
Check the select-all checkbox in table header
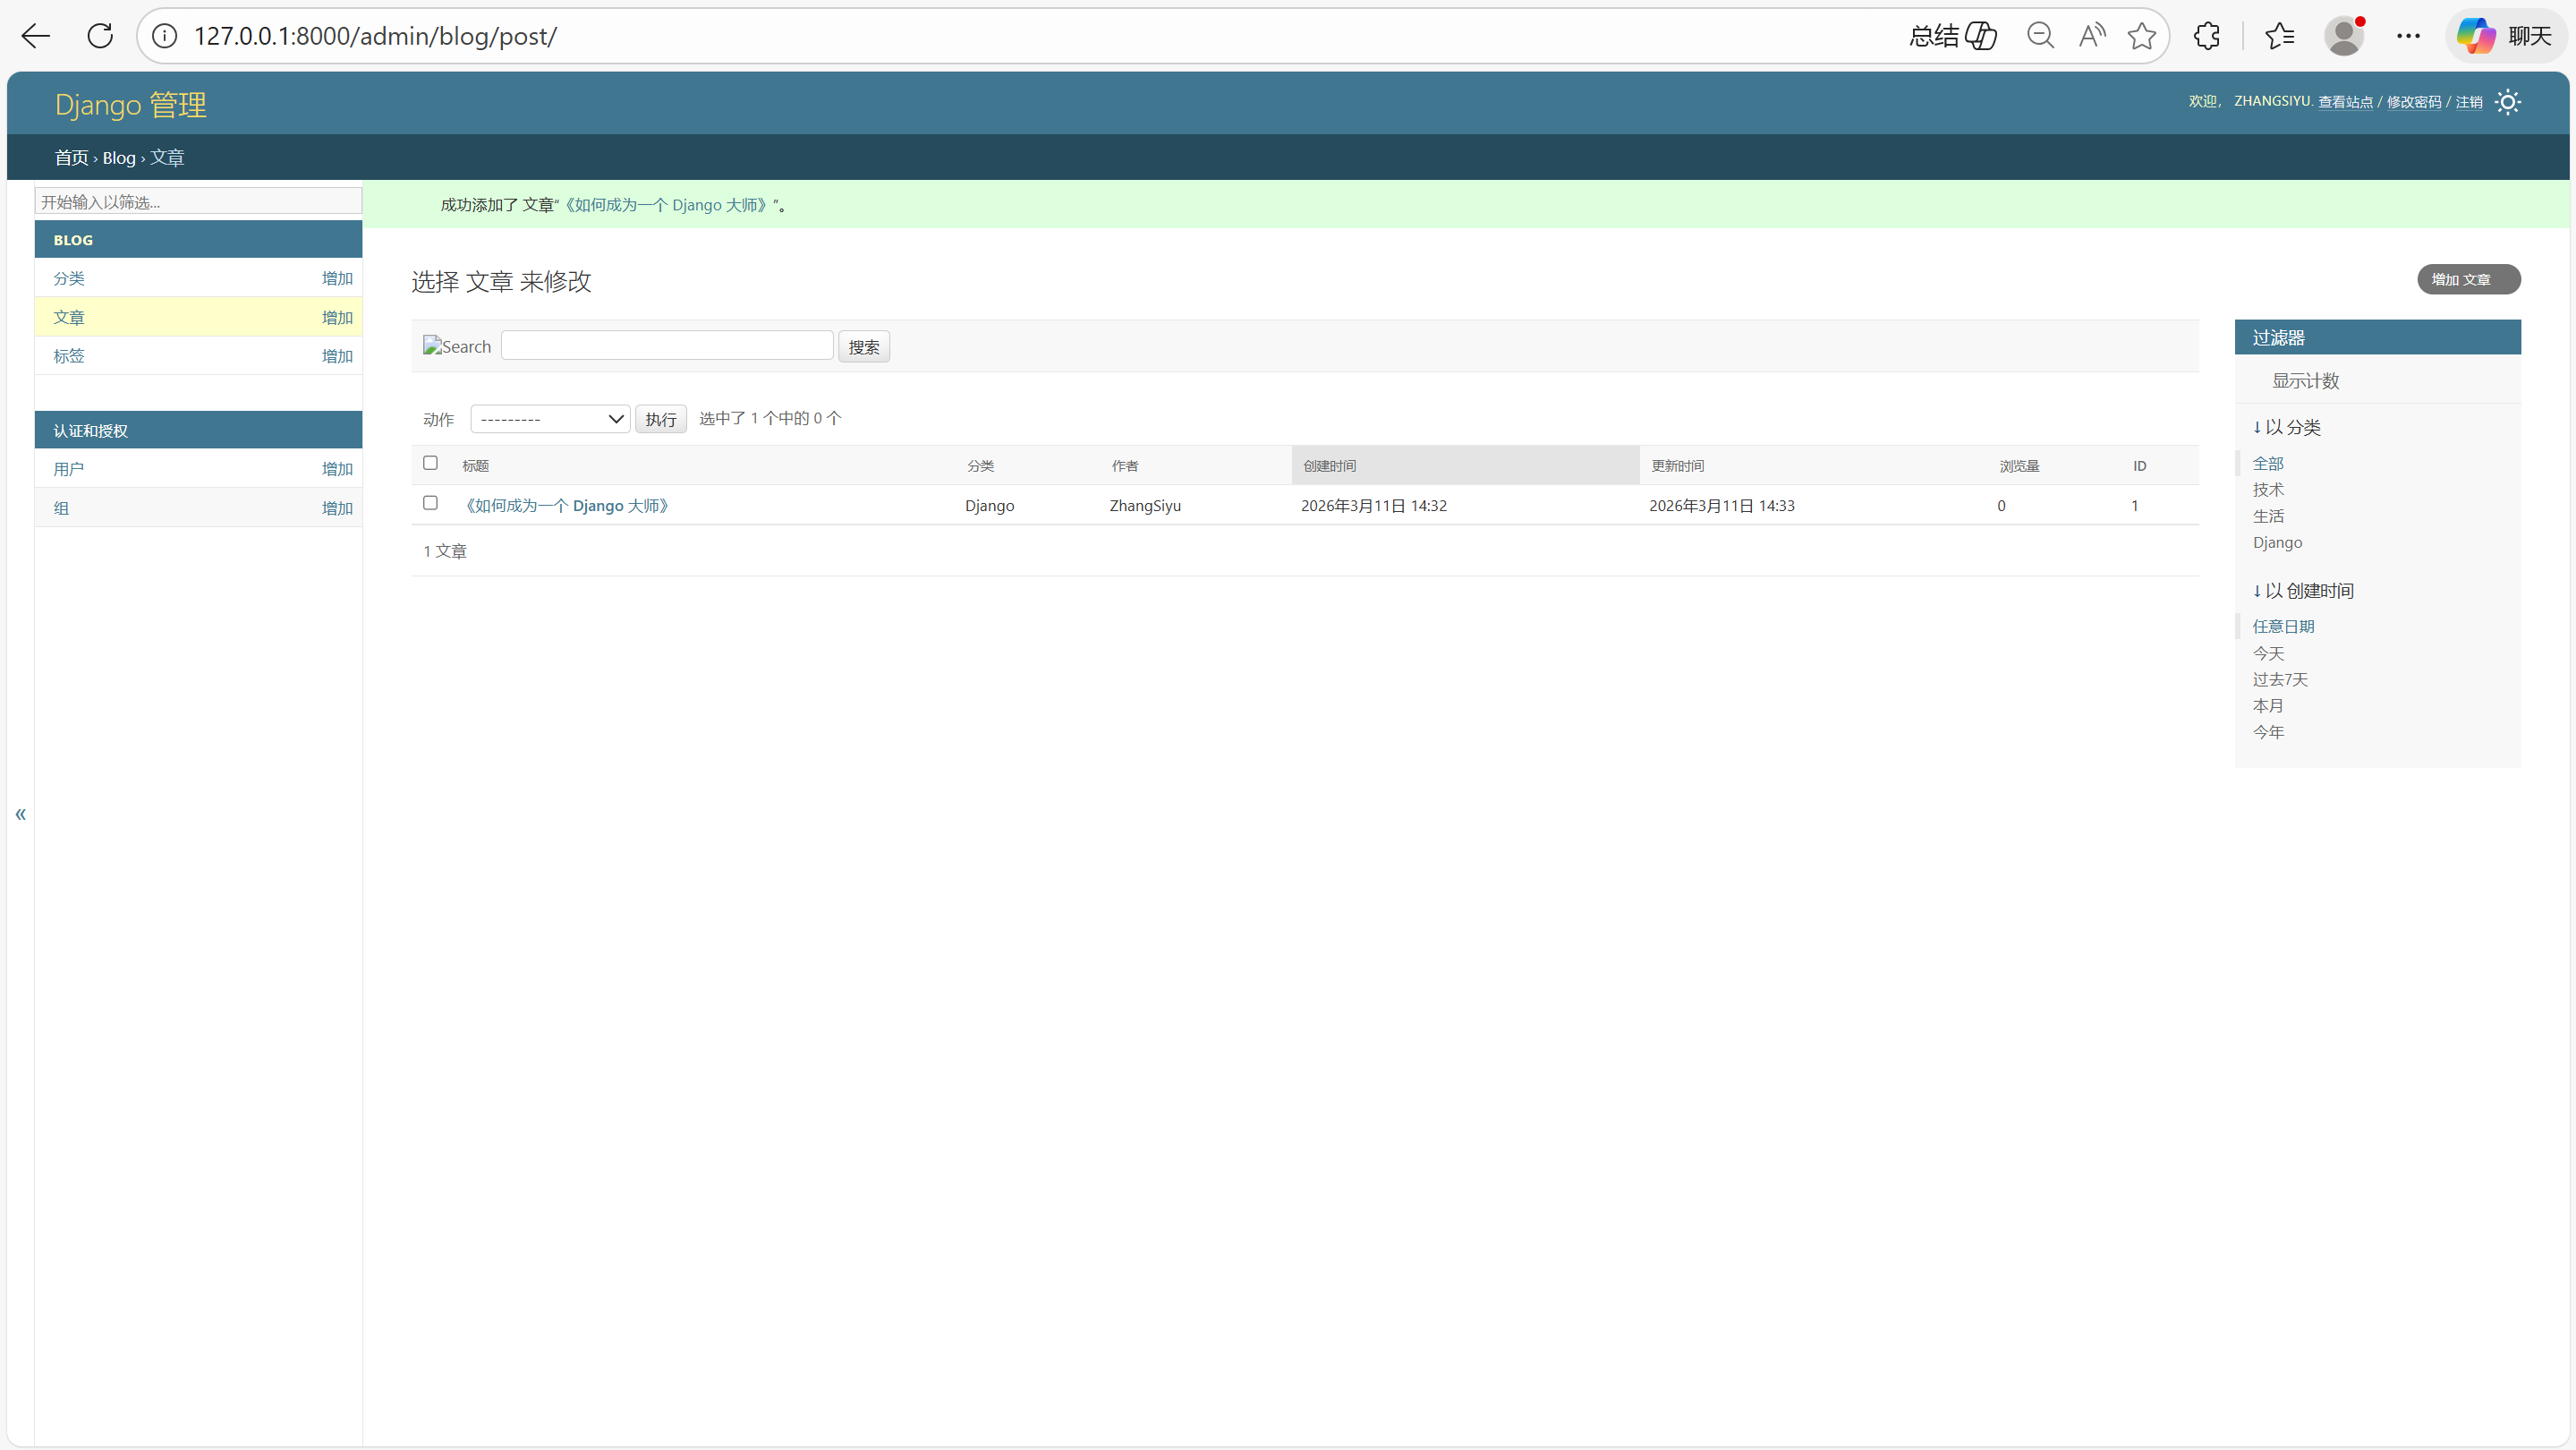point(430,463)
